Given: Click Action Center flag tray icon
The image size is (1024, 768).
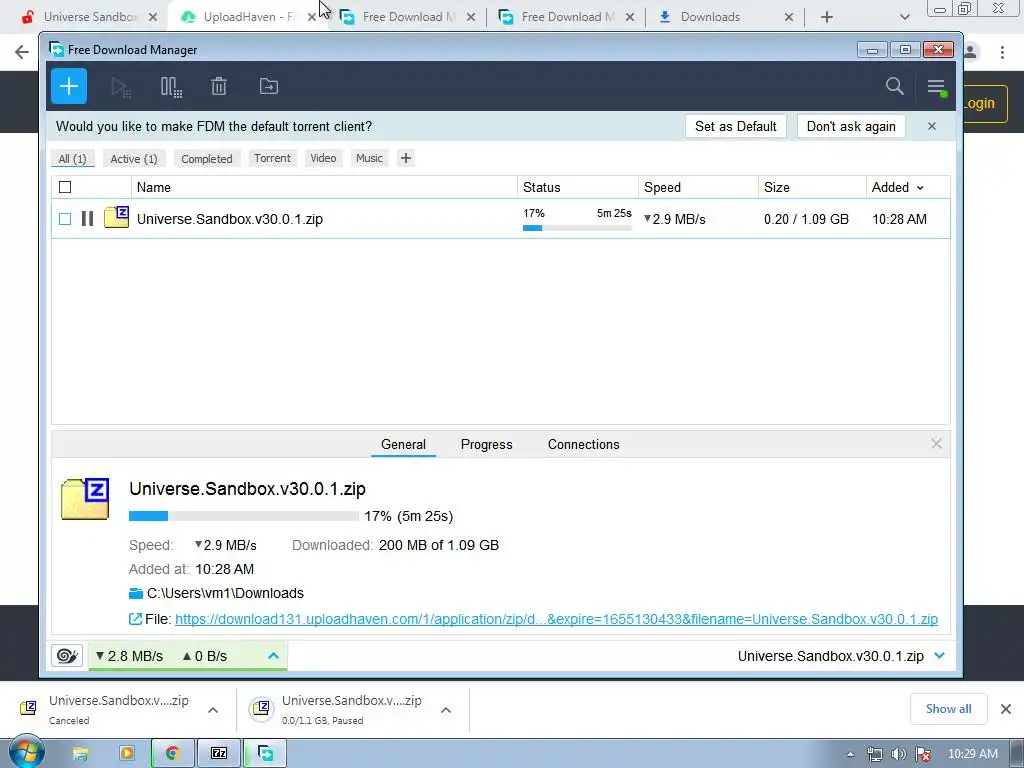Looking at the screenshot, I should [x=923, y=754].
